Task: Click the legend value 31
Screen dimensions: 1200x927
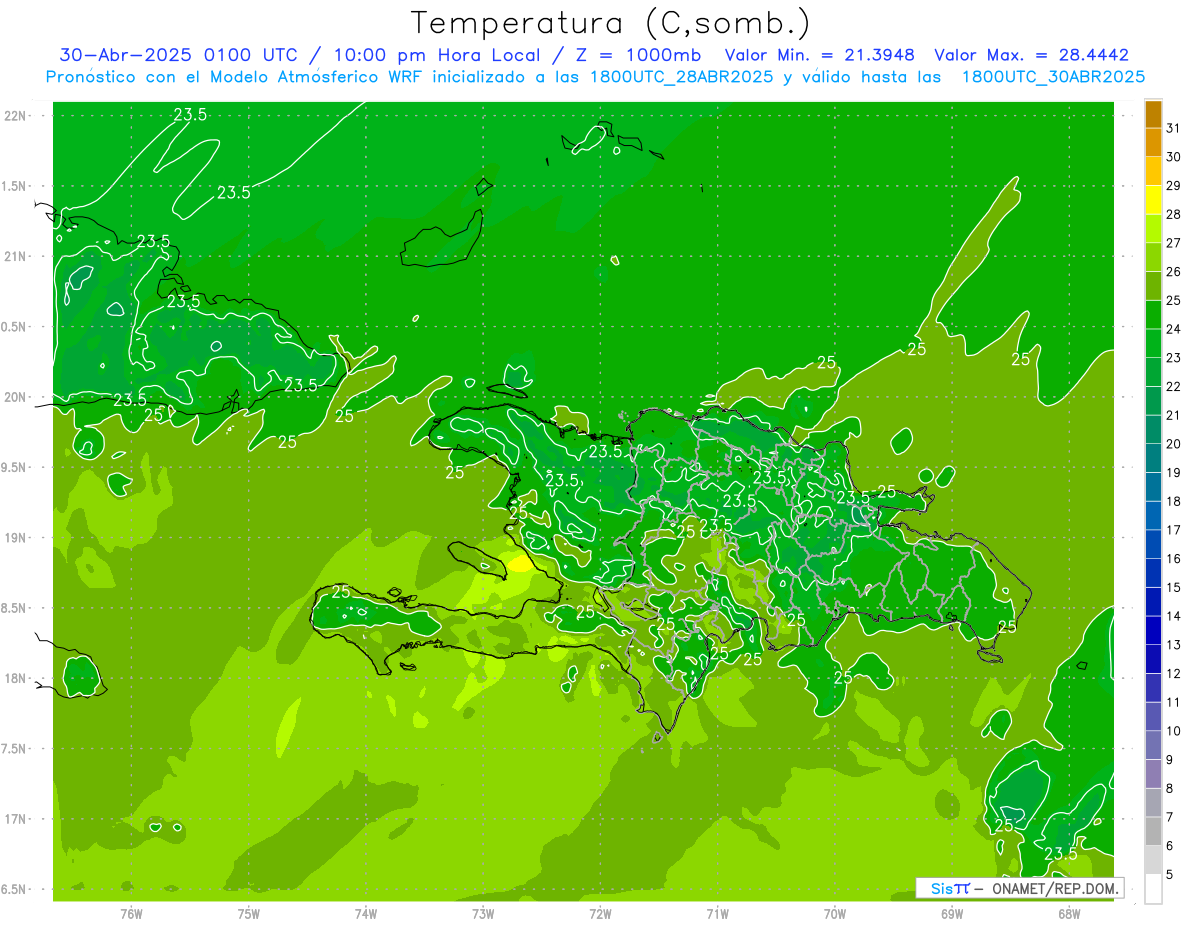Action: [1173, 128]
